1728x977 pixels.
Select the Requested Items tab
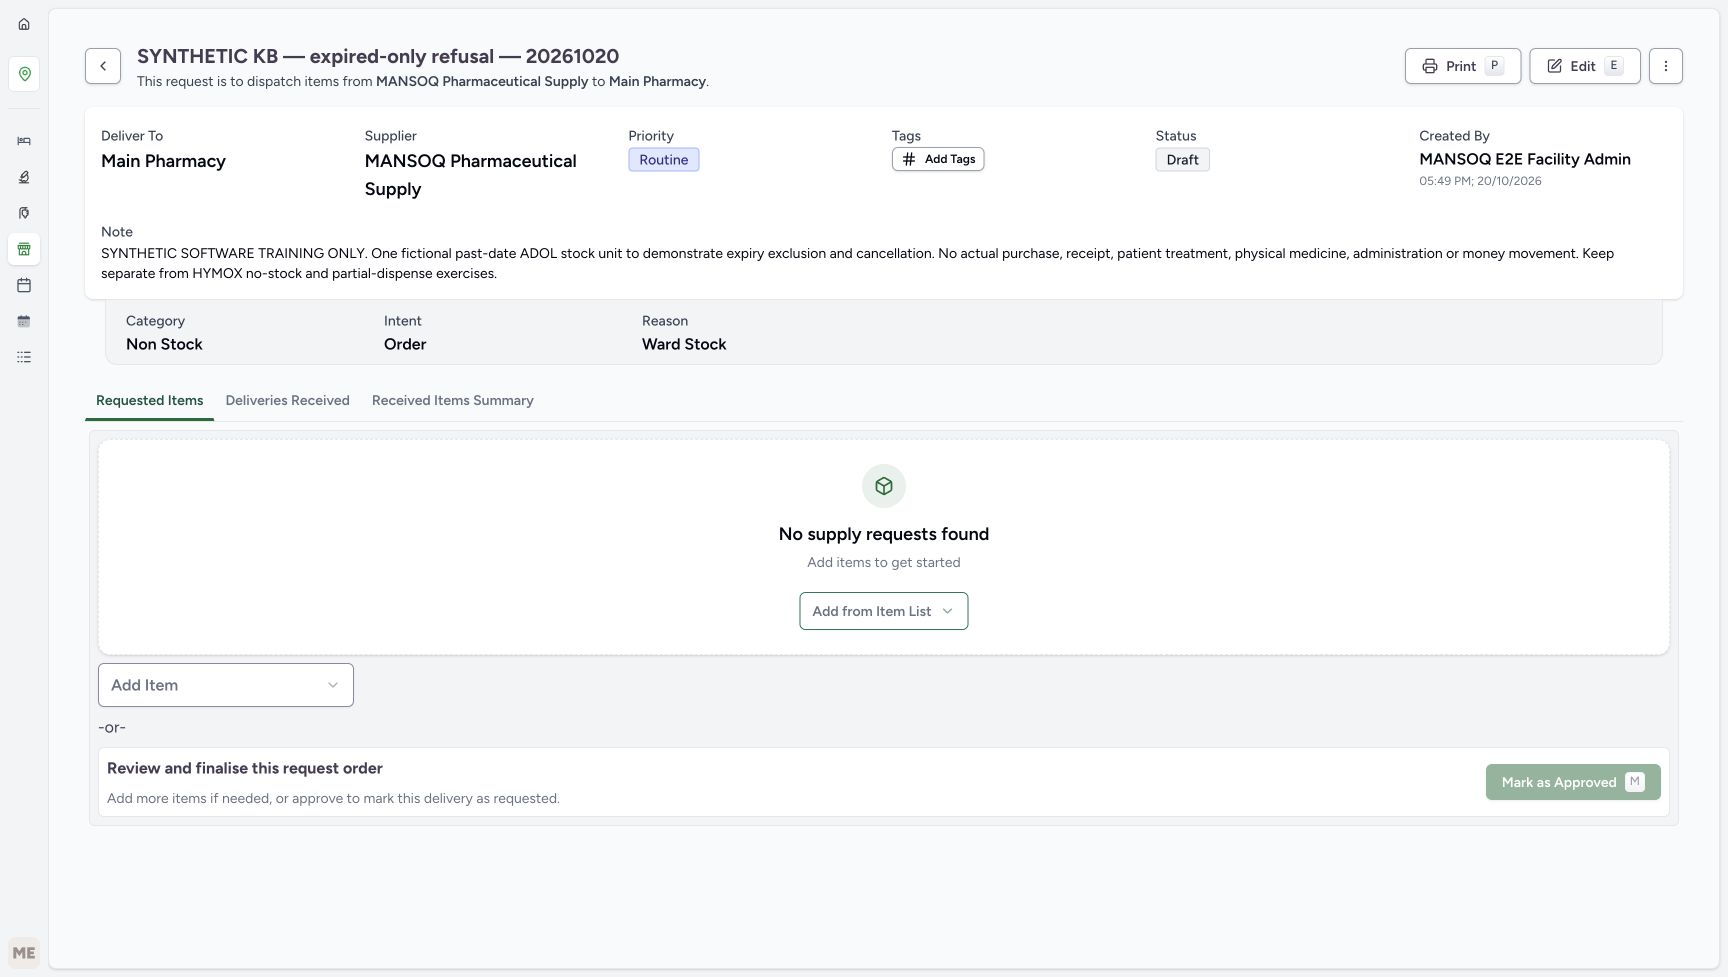pos(150,400)
